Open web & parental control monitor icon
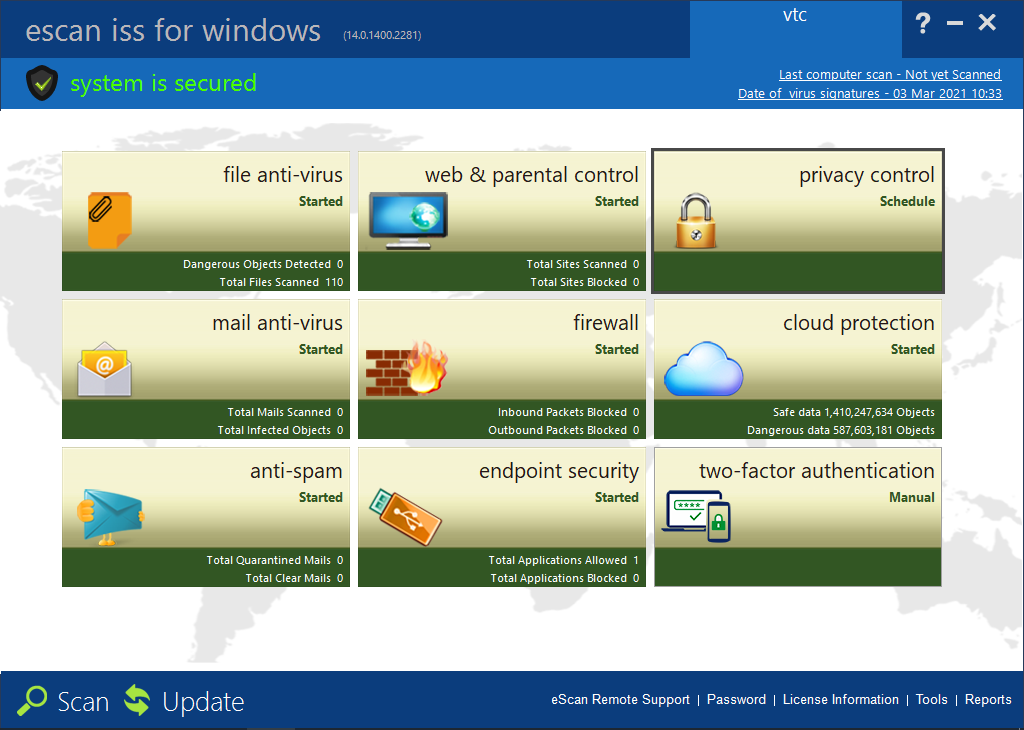 408,220
